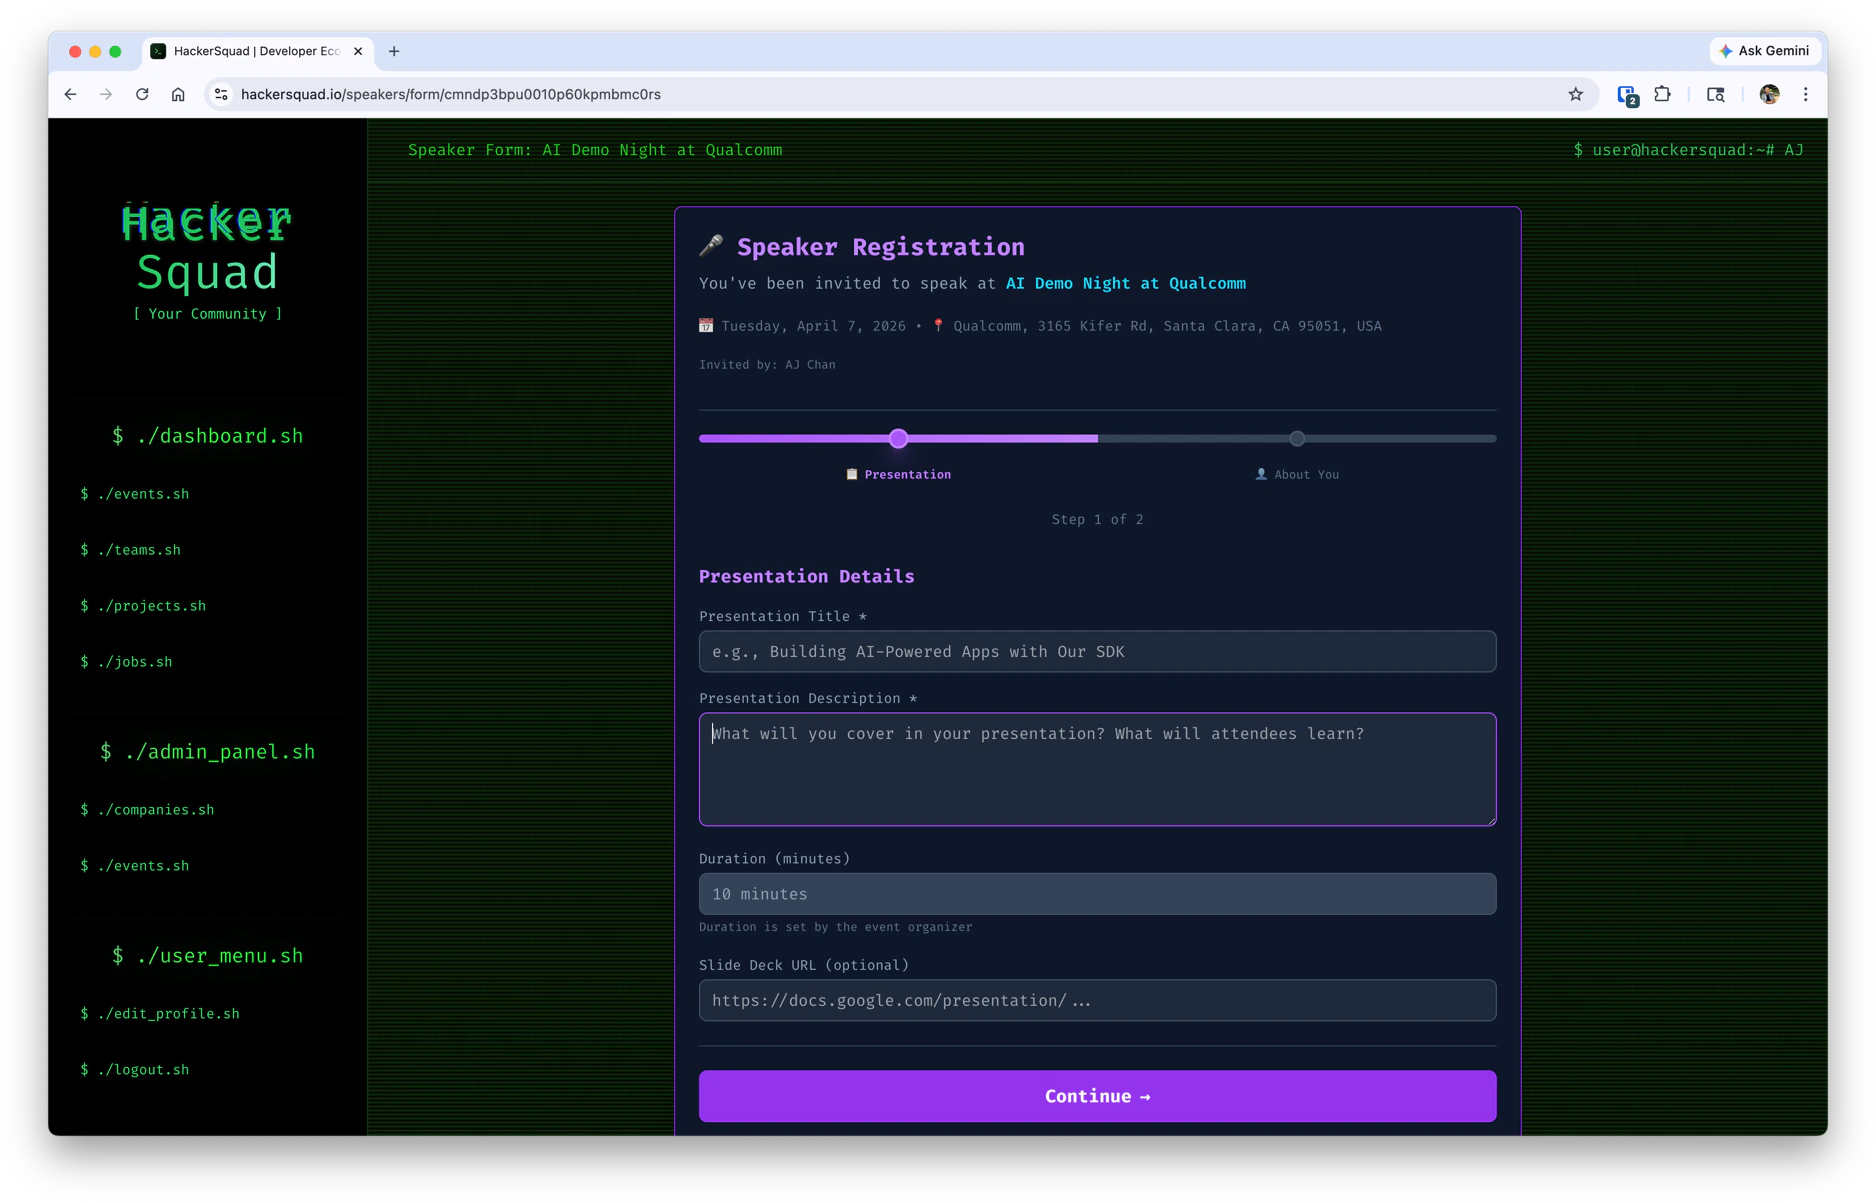
Task: Select the Presentation step label
Action: click(x=898, y=475)
